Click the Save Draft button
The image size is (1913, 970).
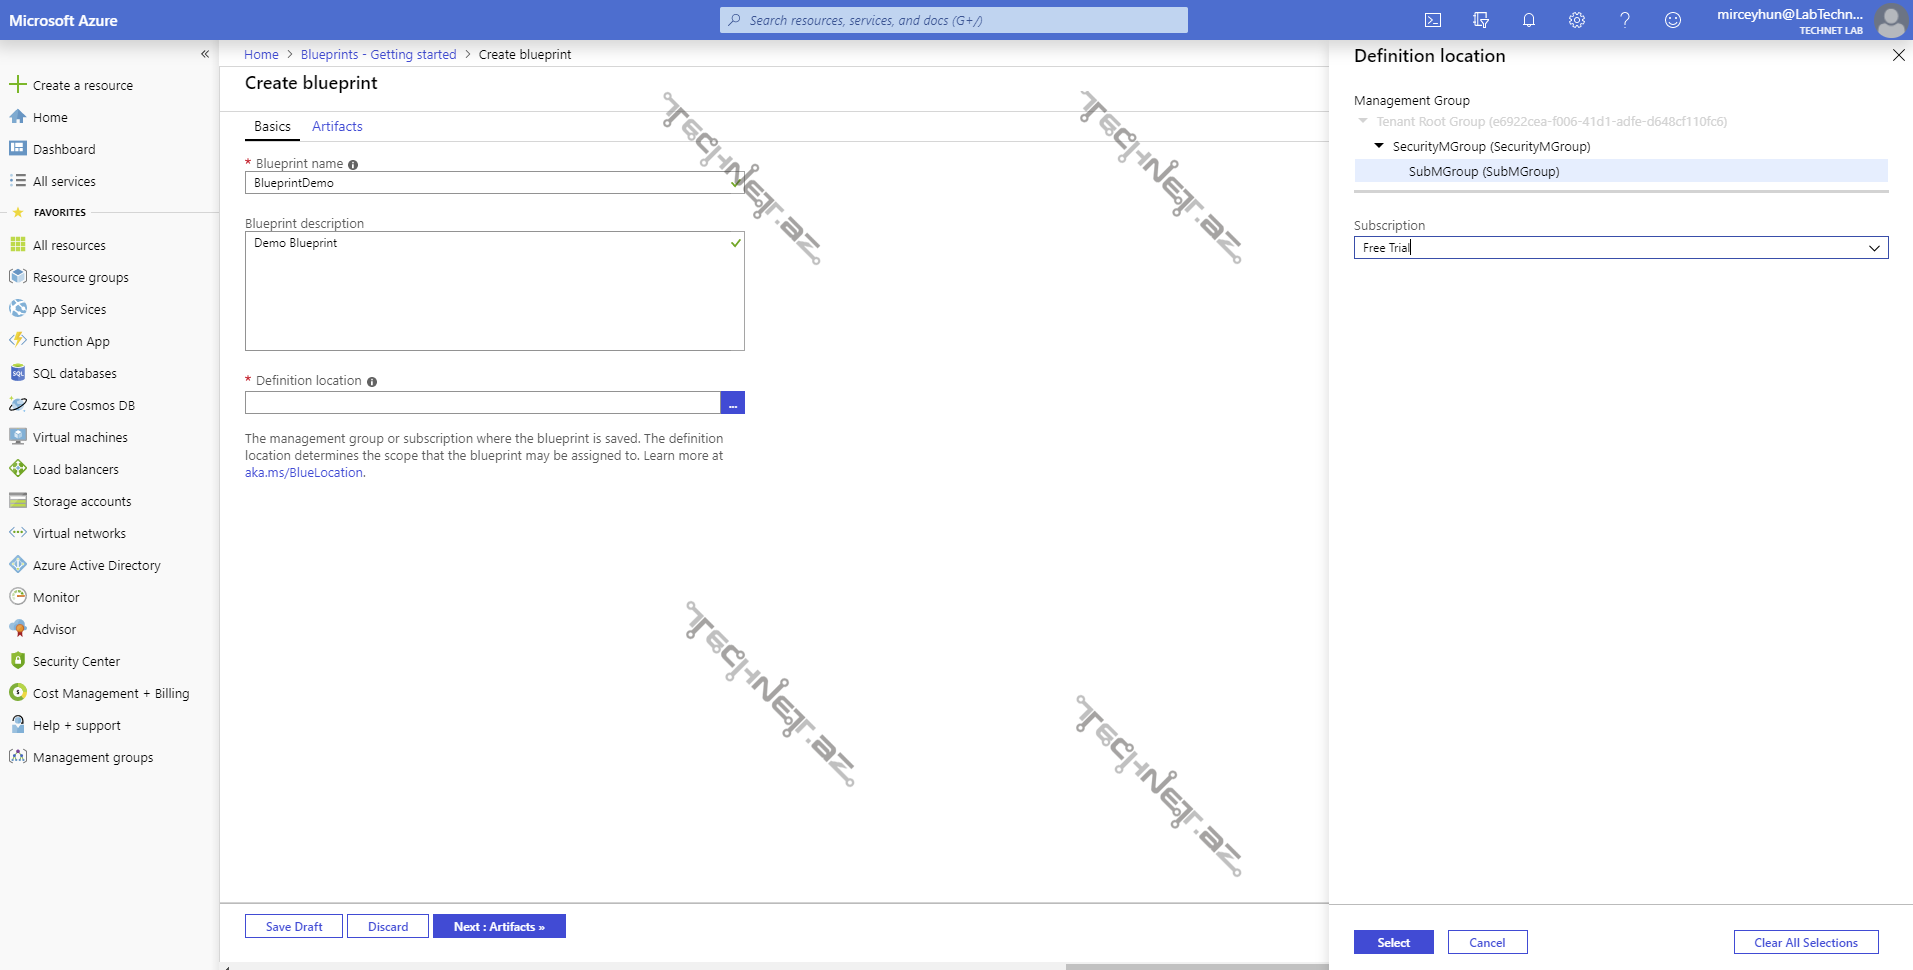294,927
